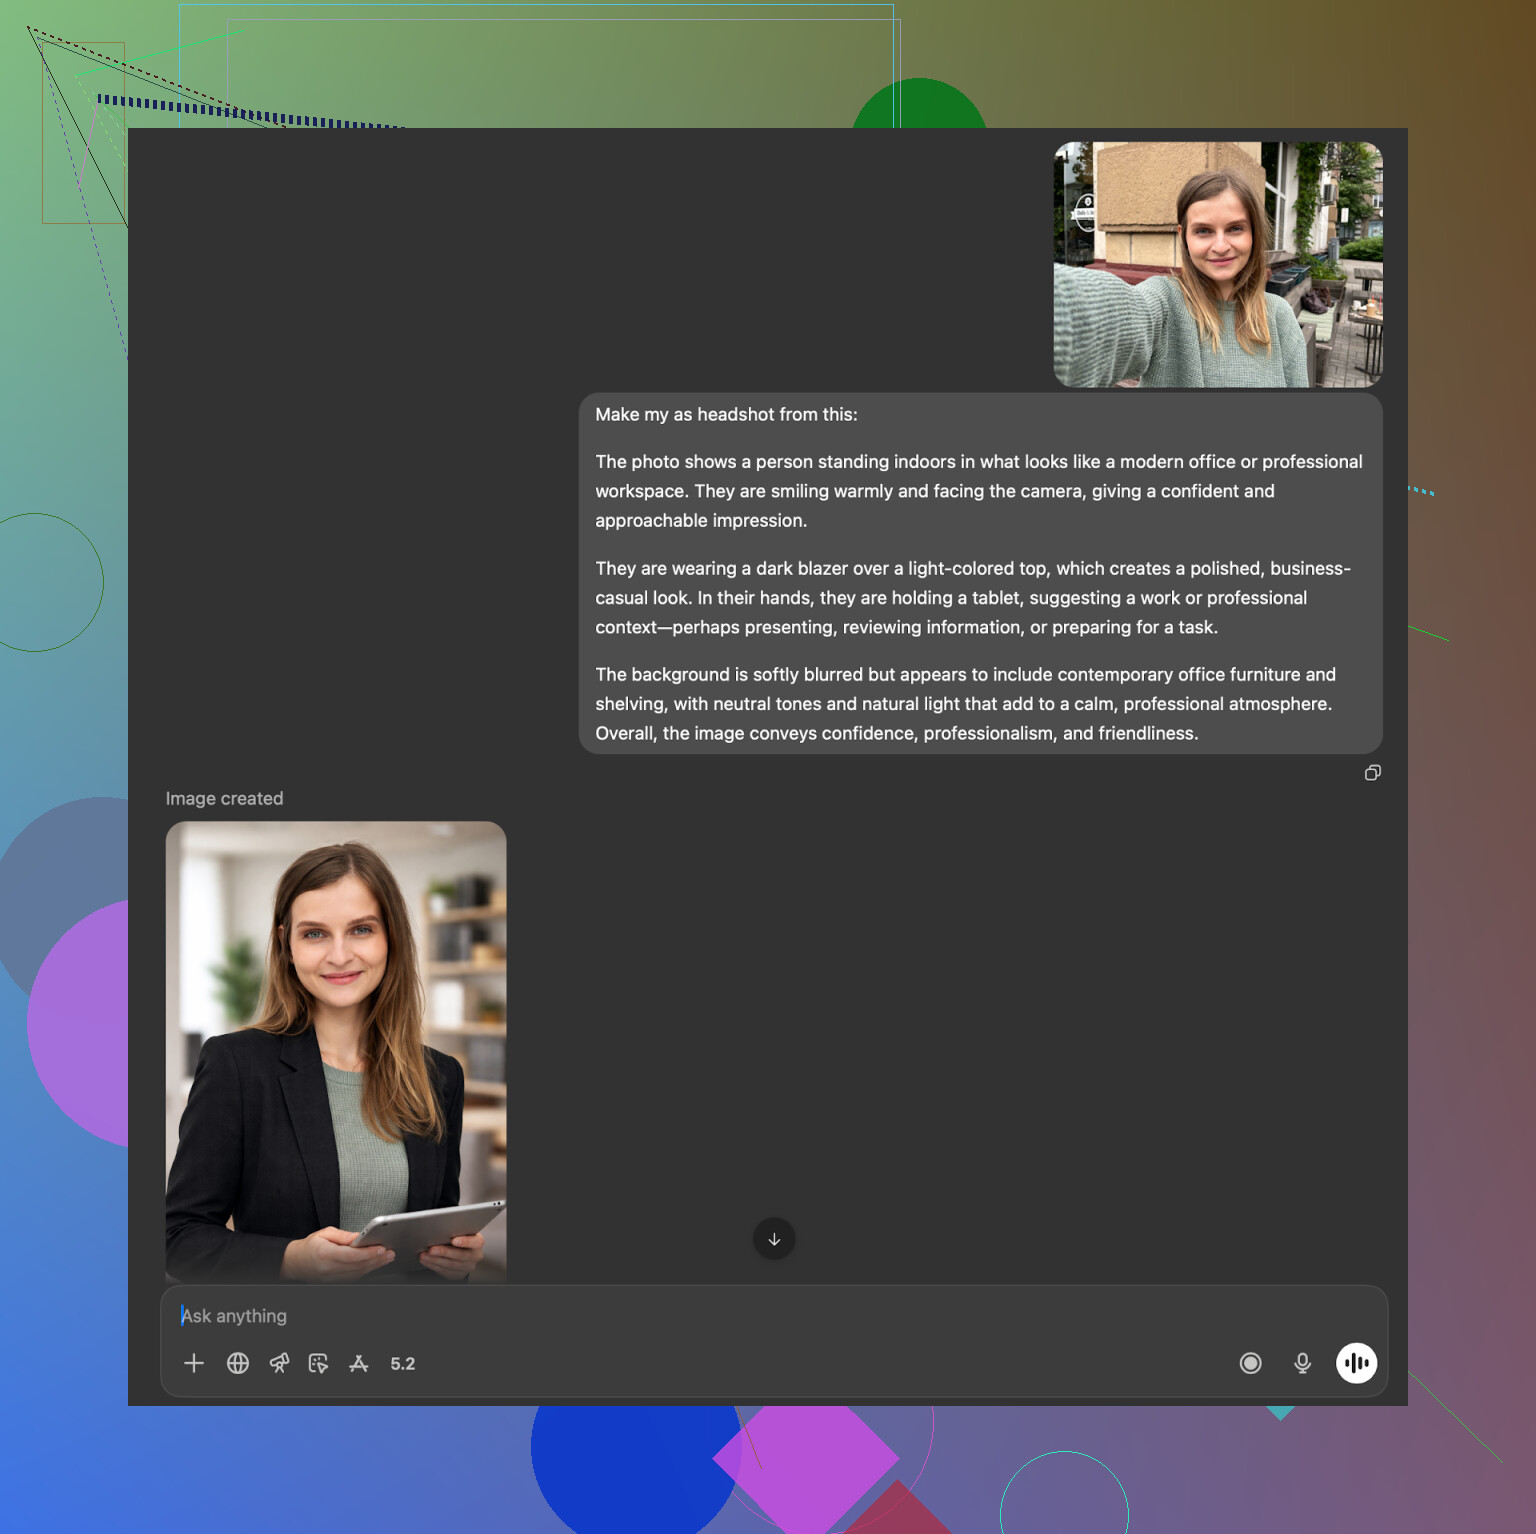
Task: Click the circular record button
Action: coord(1250,1363)
